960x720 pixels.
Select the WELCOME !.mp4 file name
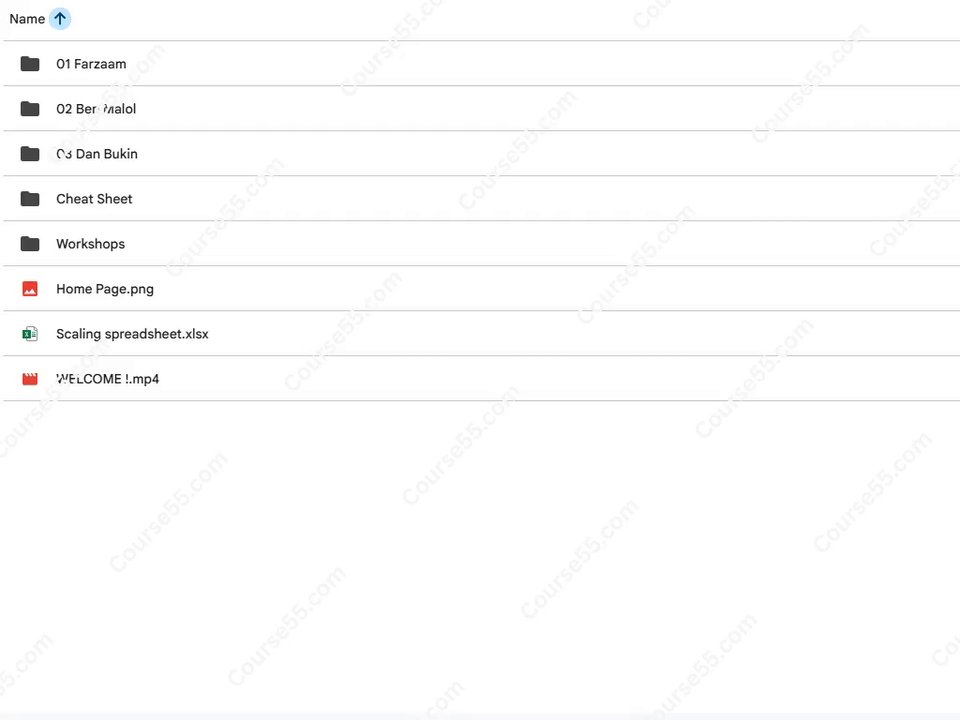(108, 379)
